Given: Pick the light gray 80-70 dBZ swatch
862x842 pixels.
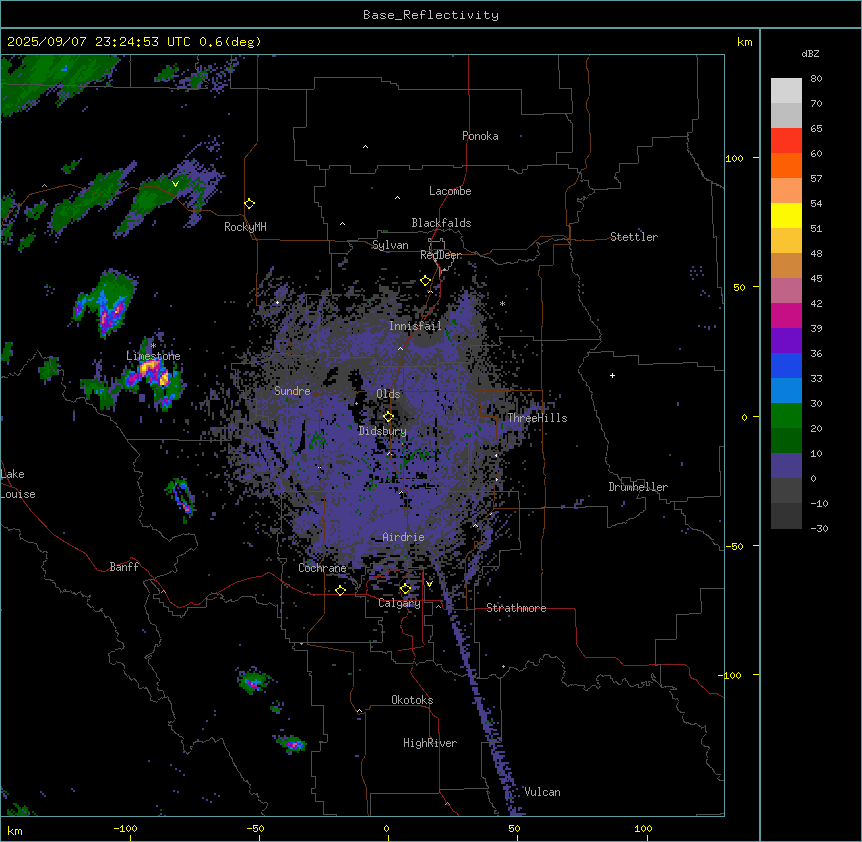Looking at the screenshot, I should click(786, 91).
